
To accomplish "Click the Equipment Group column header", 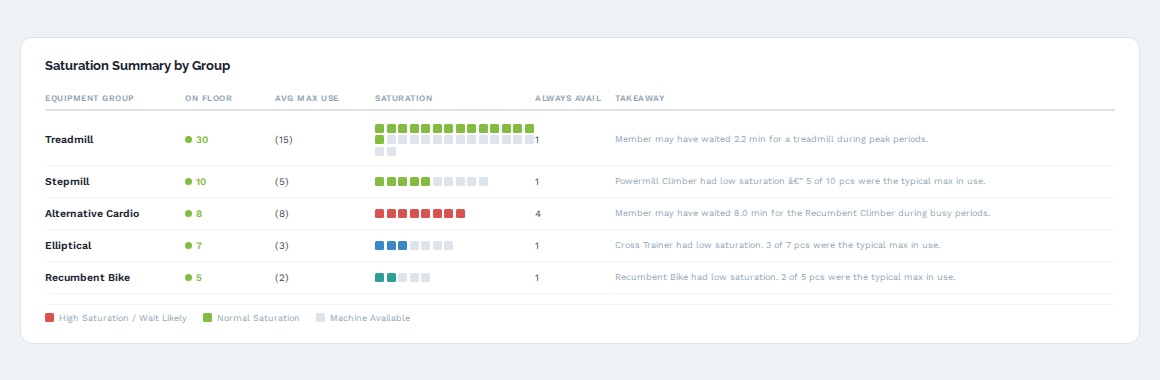I will coord(90,98).
